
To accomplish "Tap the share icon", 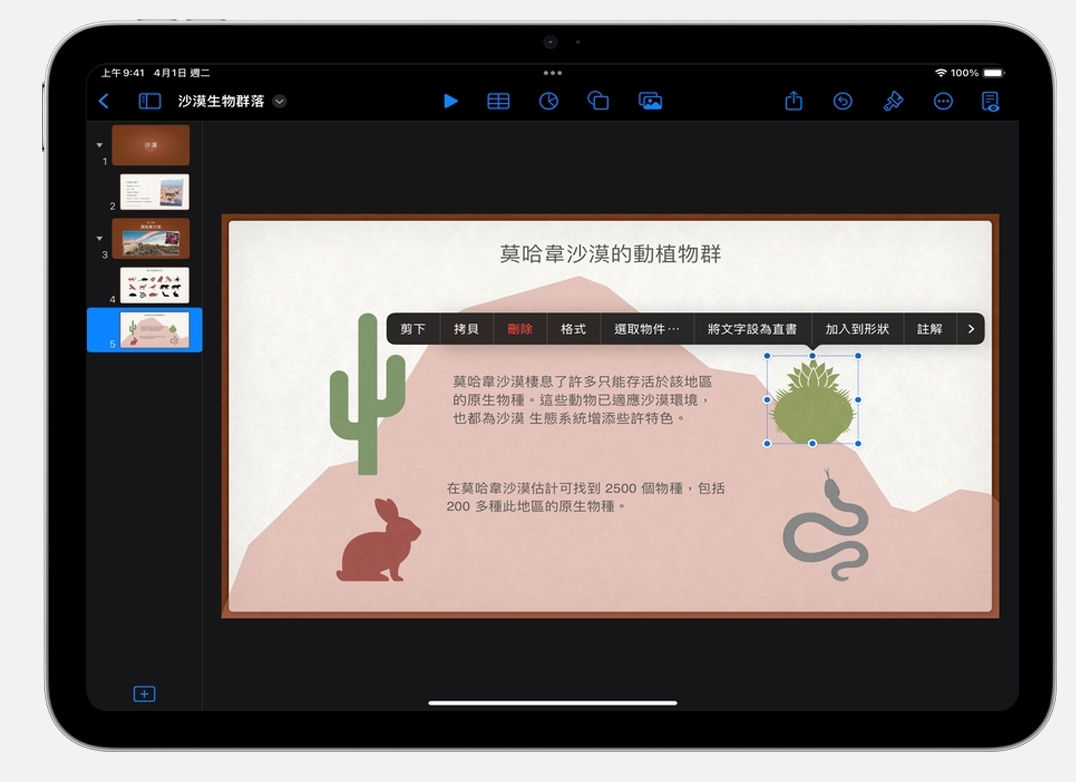I will [793, 101].
